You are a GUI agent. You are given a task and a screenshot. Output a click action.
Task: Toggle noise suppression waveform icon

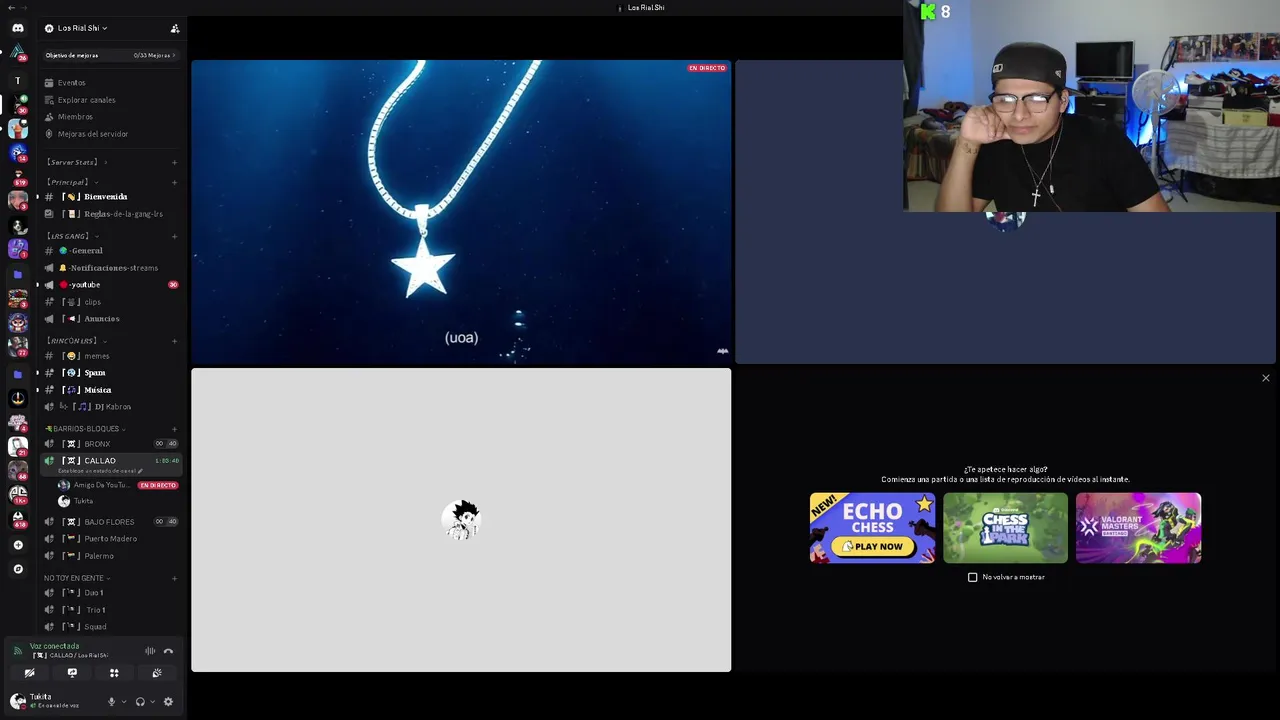150,651
